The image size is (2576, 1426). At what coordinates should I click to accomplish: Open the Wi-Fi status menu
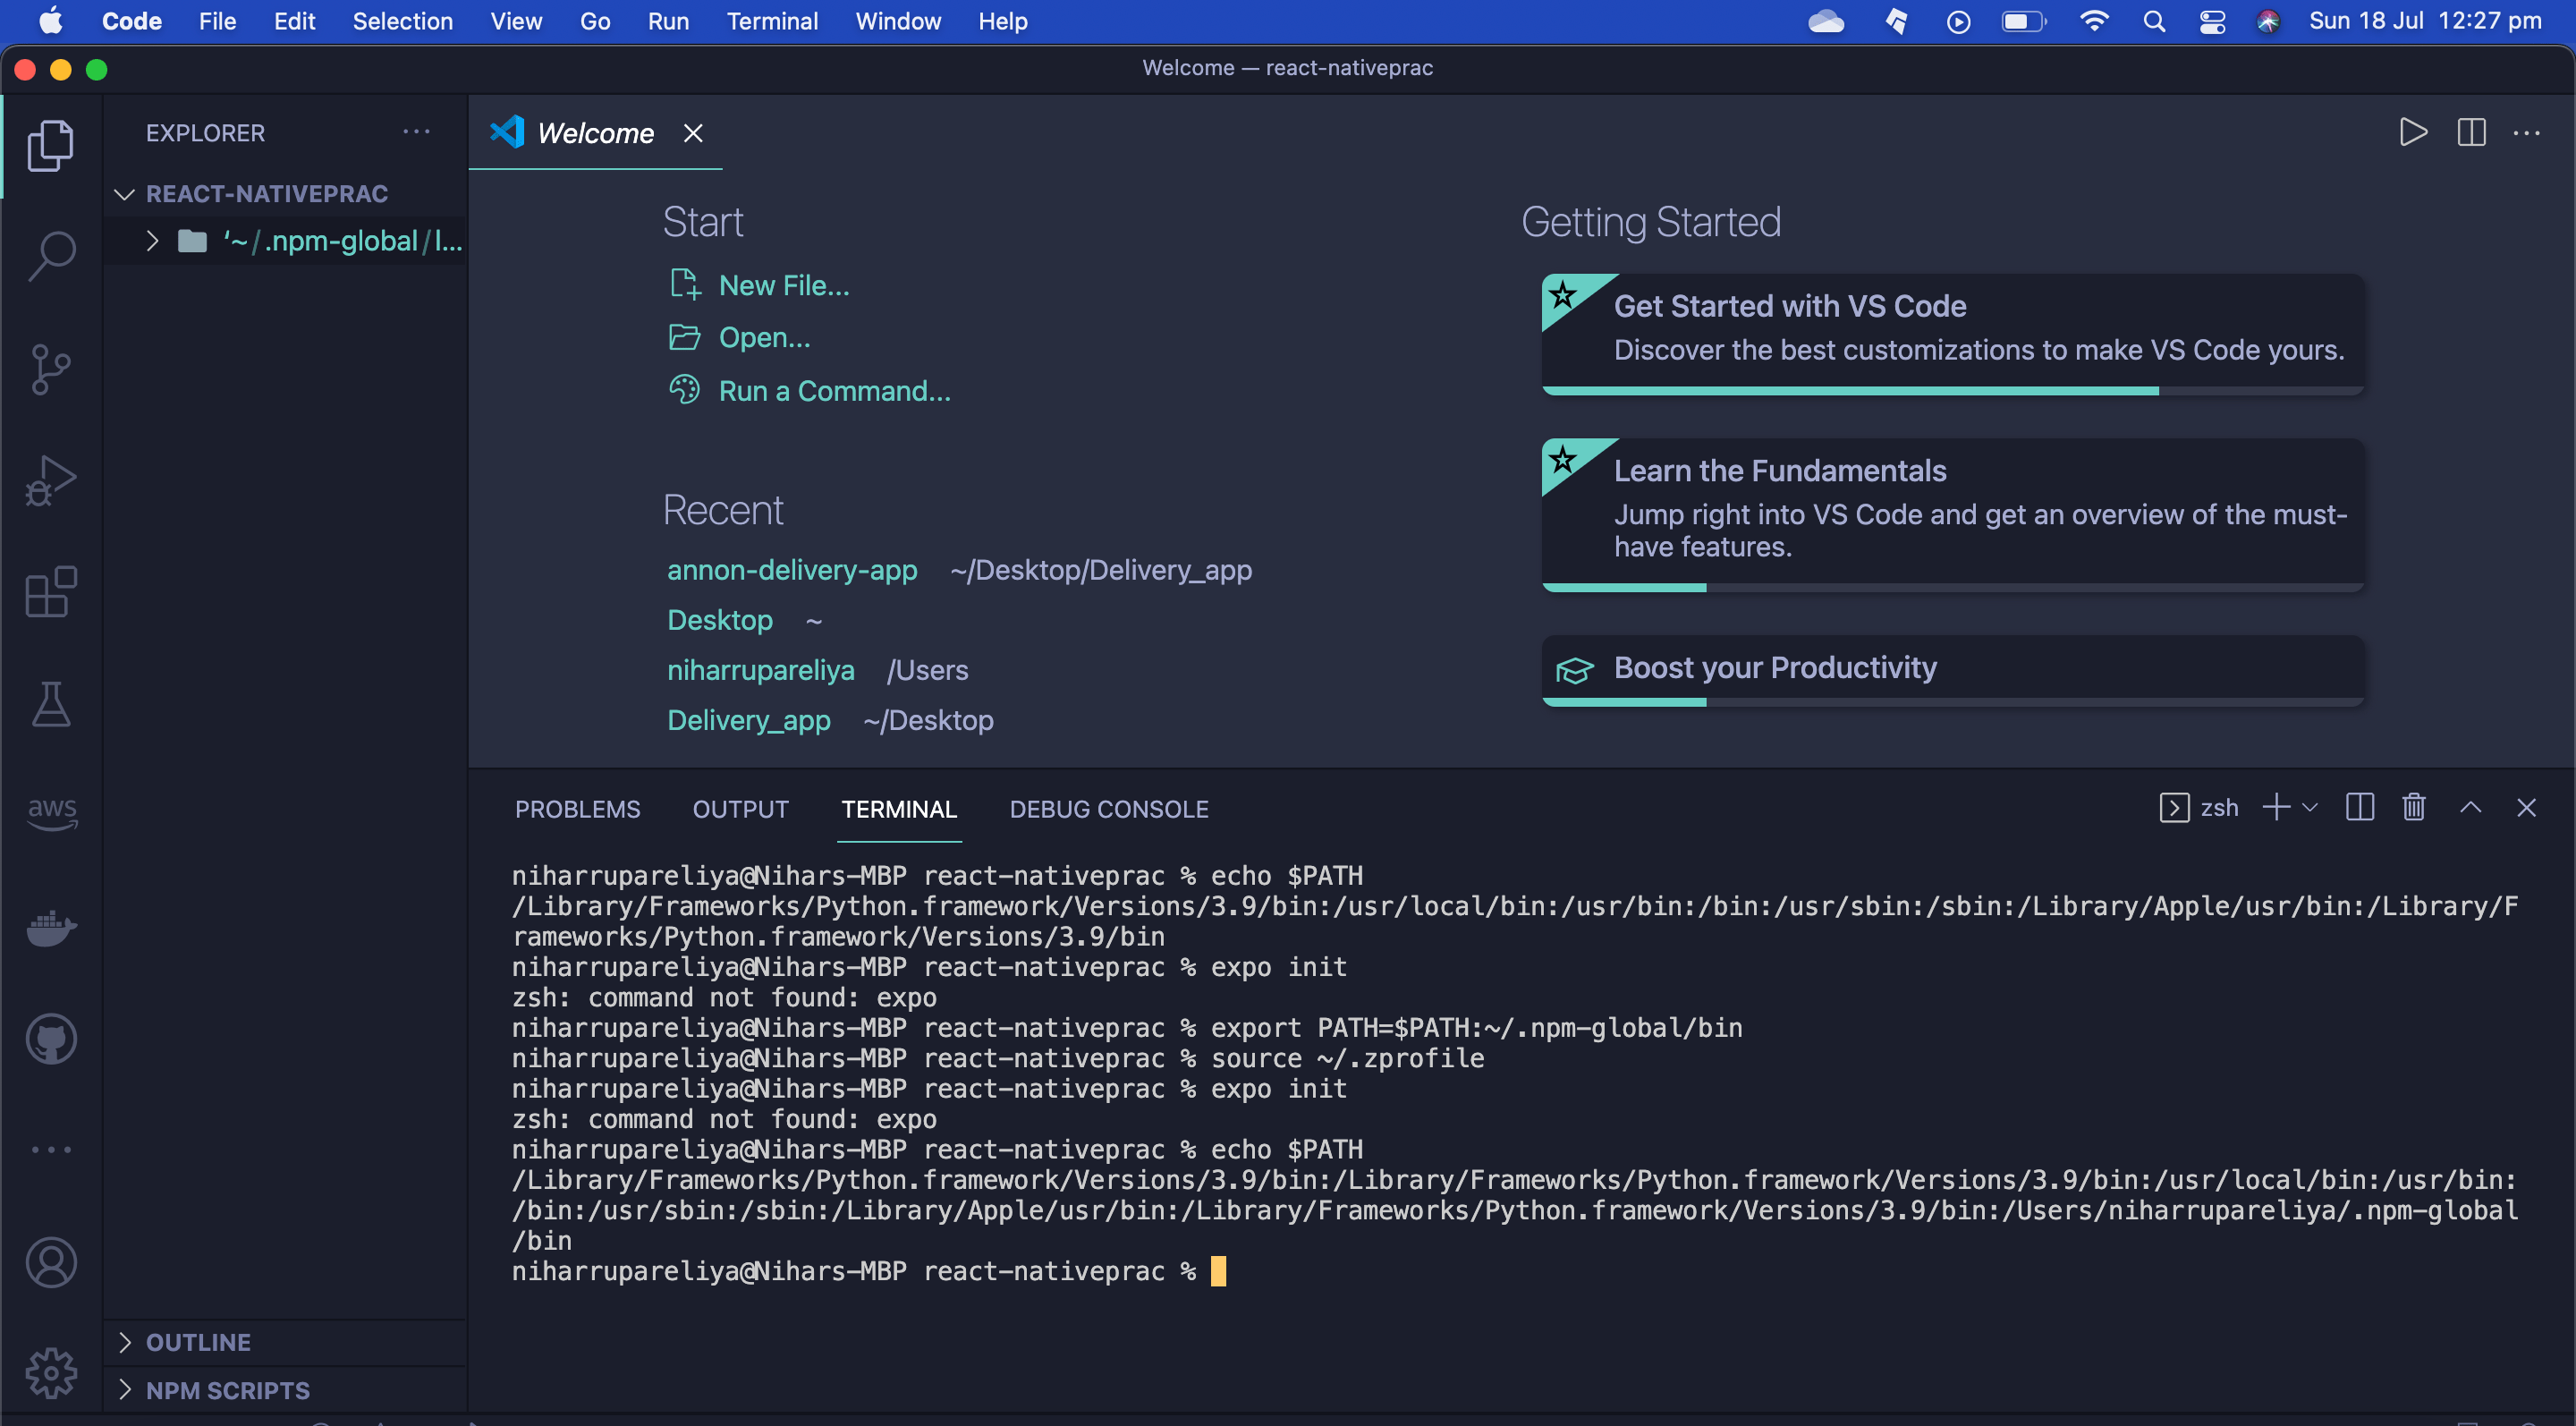2093,21
